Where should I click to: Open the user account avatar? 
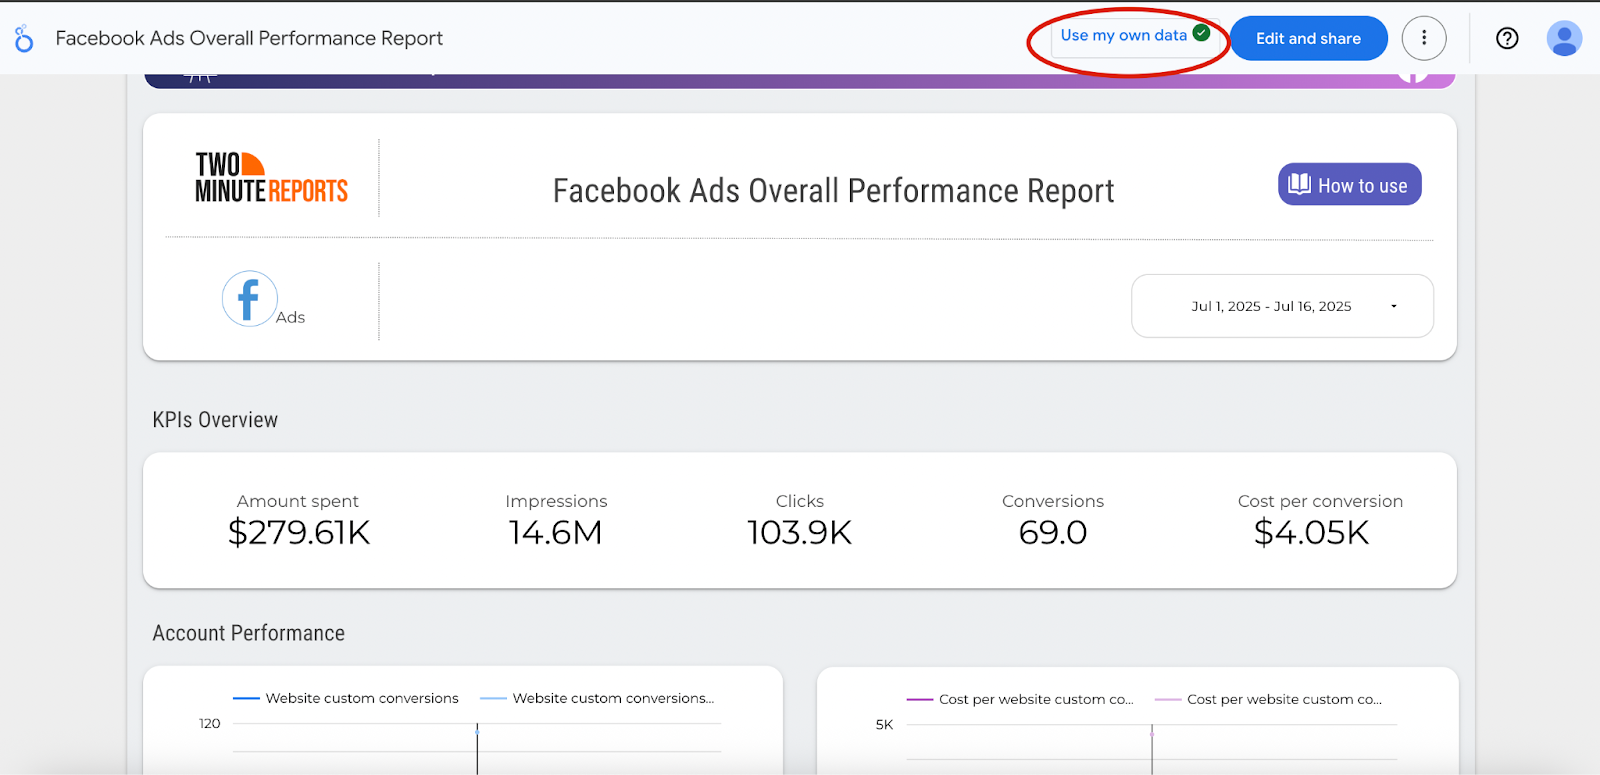point(1564,38)
